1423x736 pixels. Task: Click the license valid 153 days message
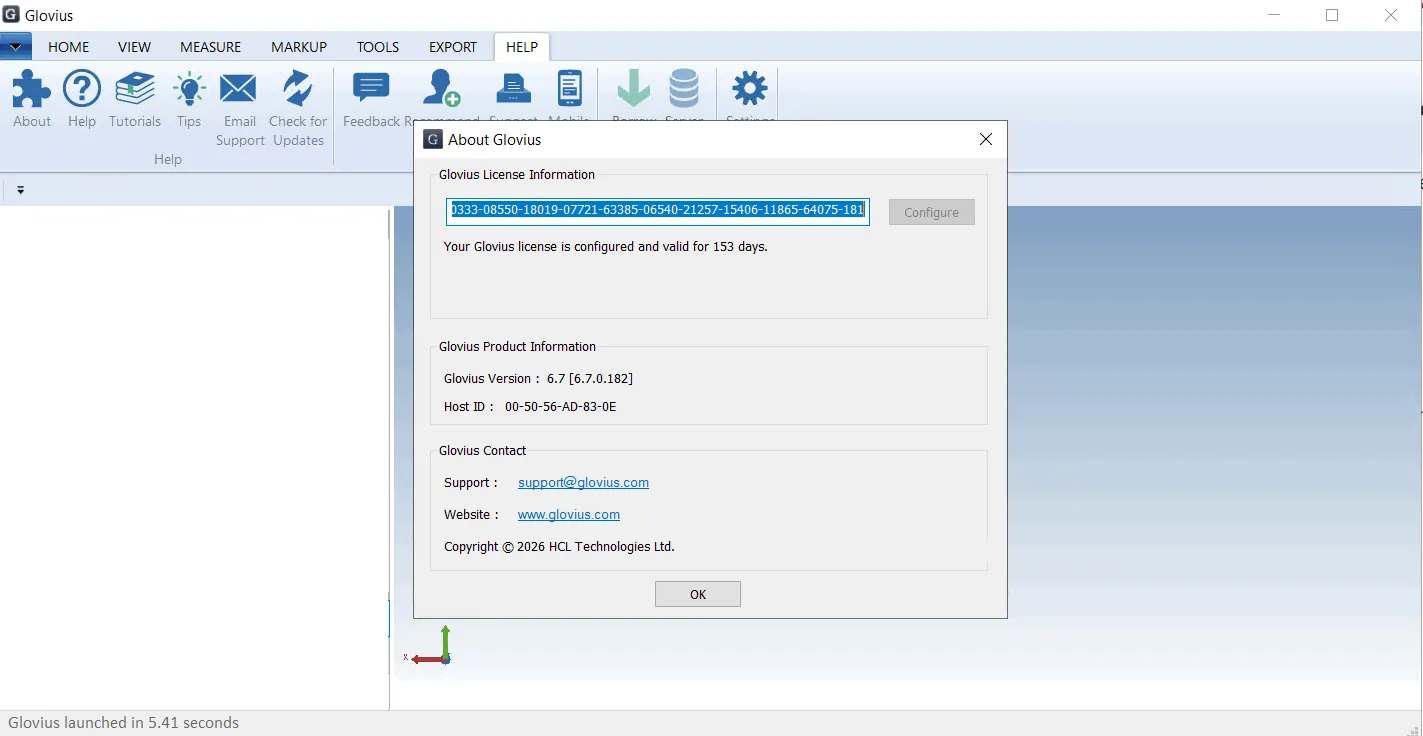(x=606, y=246)
